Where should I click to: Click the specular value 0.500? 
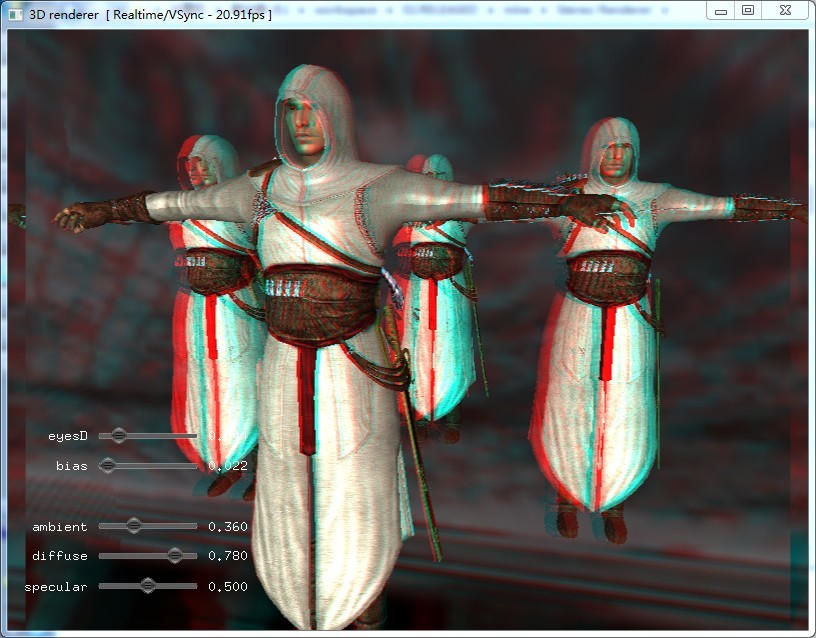tap(228, 587)
